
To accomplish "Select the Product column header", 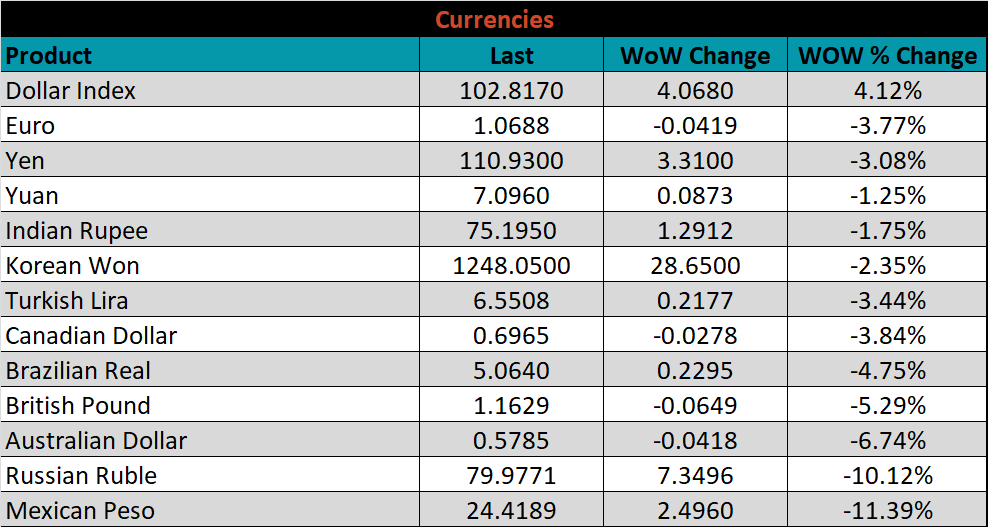I will coord(49,55).
